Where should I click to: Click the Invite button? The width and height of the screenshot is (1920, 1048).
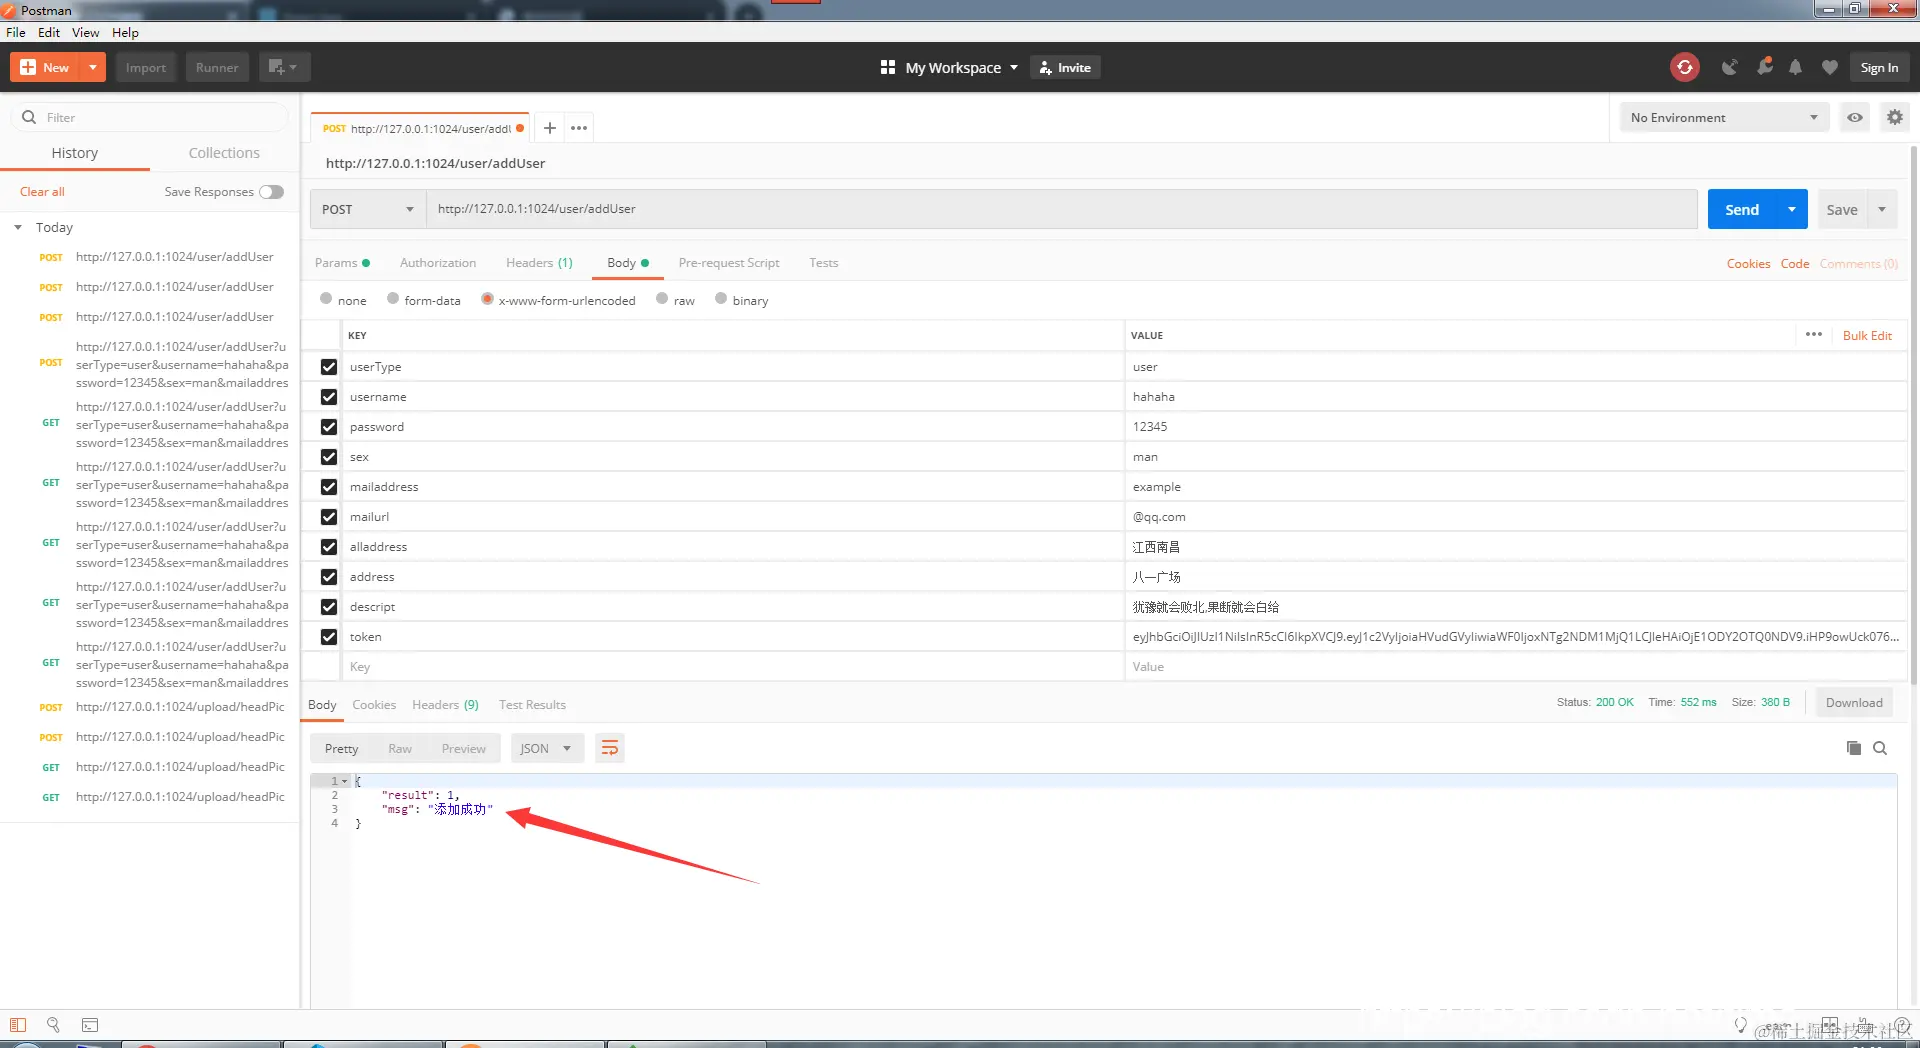[1065, 67]
